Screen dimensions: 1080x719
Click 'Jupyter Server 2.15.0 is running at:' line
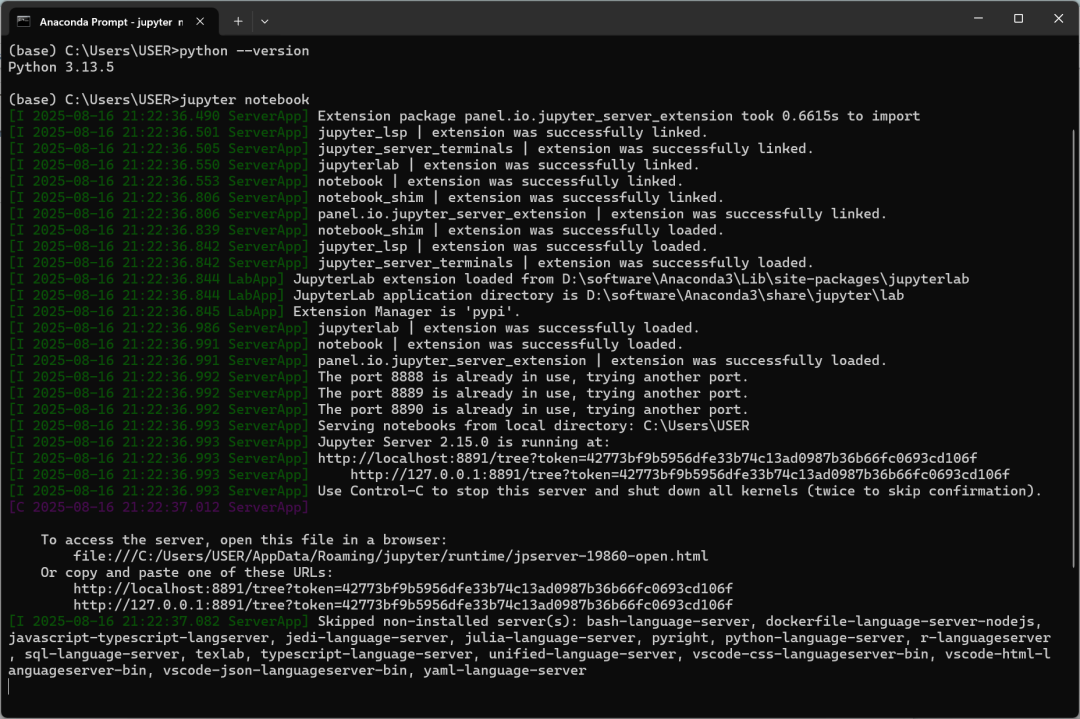coord(464,442)
